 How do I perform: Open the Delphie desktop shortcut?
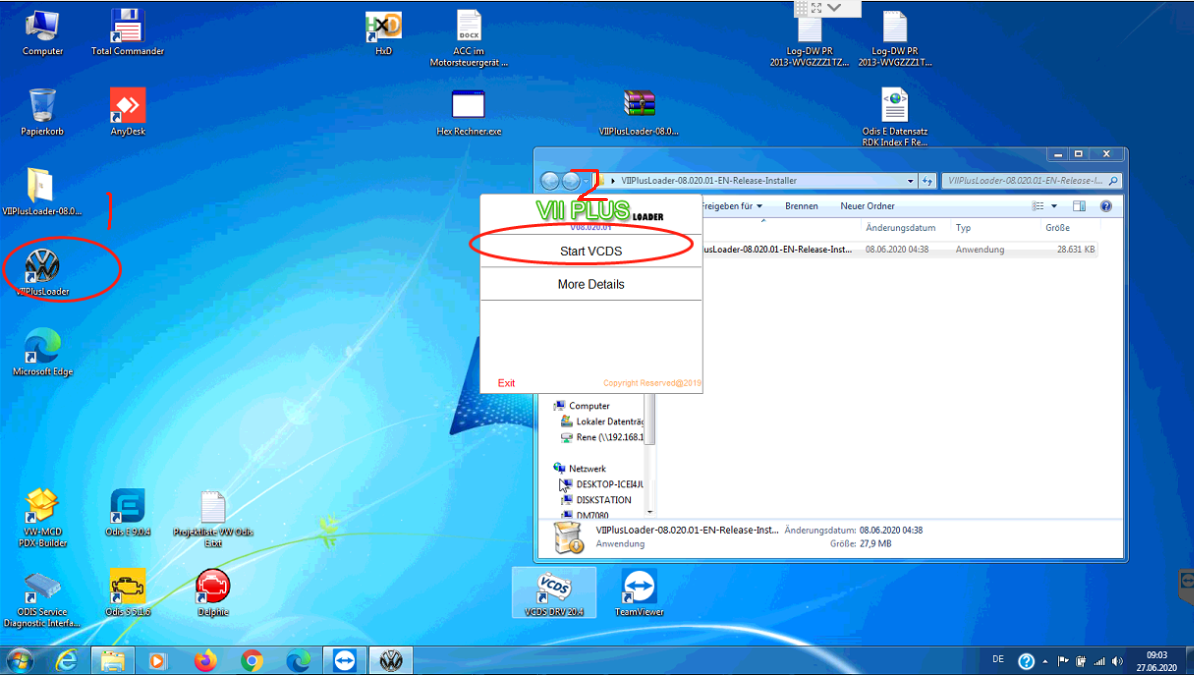(212, 590)
